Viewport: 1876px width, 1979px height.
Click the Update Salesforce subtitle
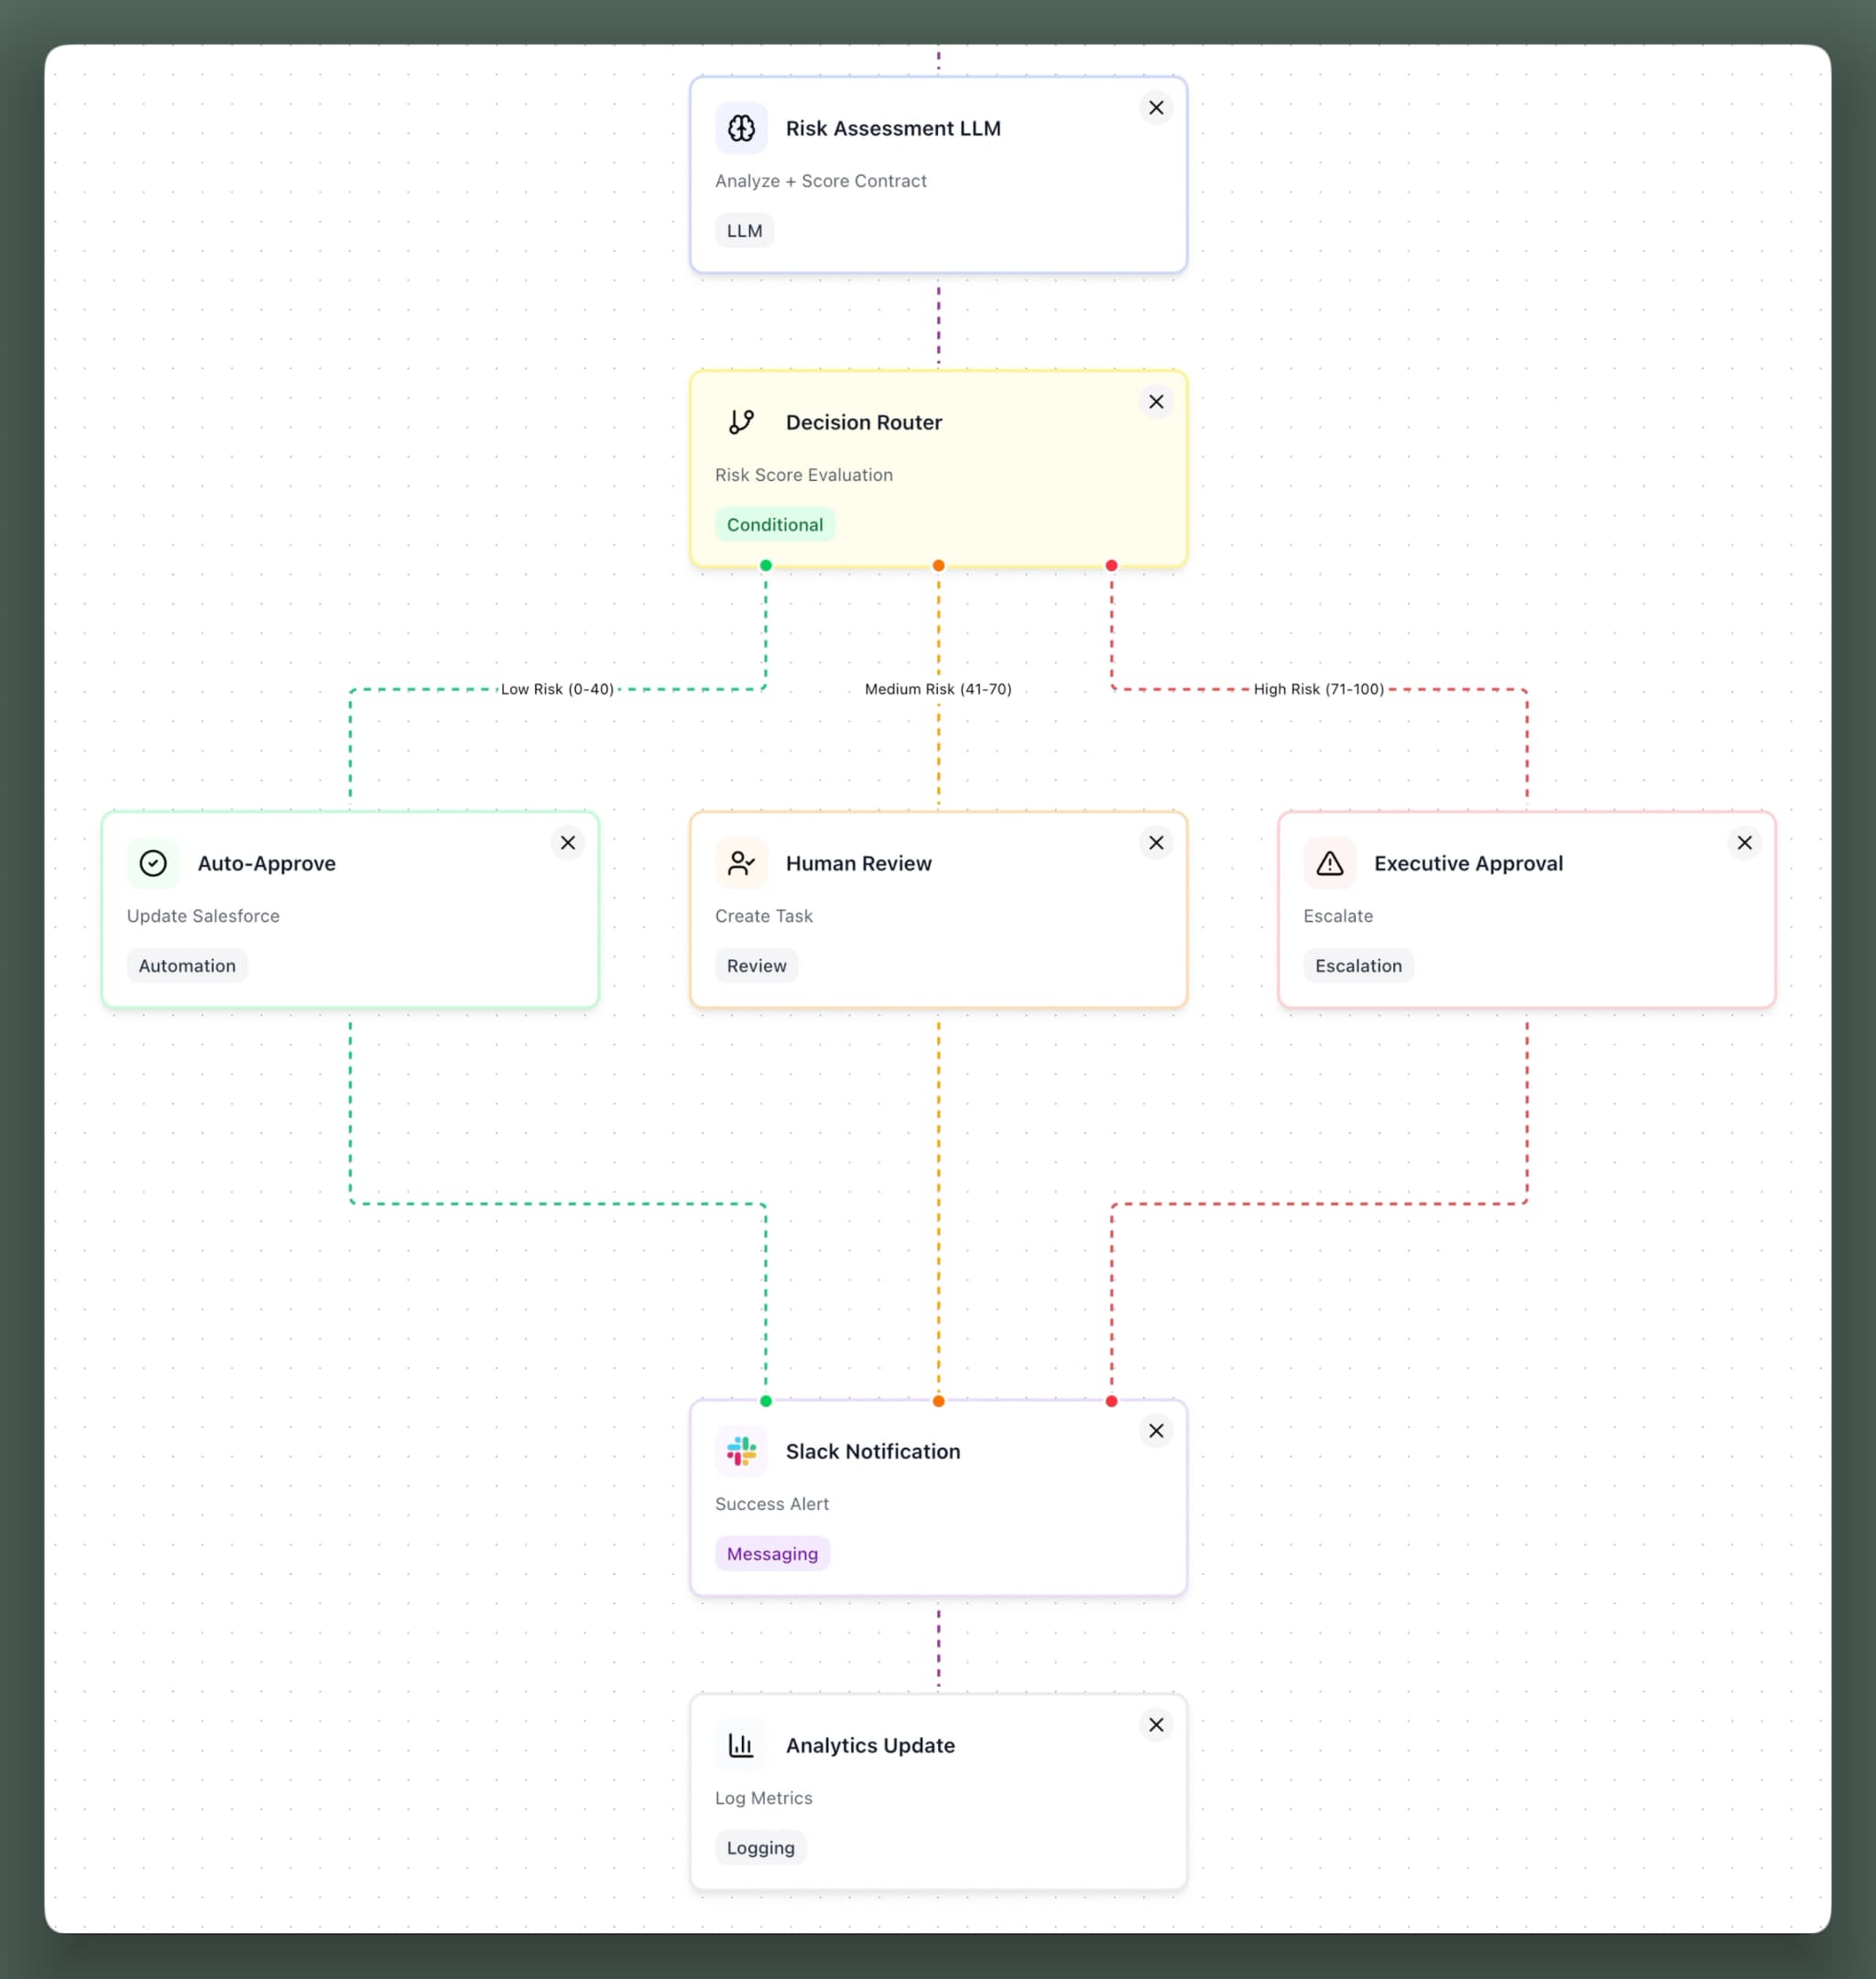tap(203, 916)
